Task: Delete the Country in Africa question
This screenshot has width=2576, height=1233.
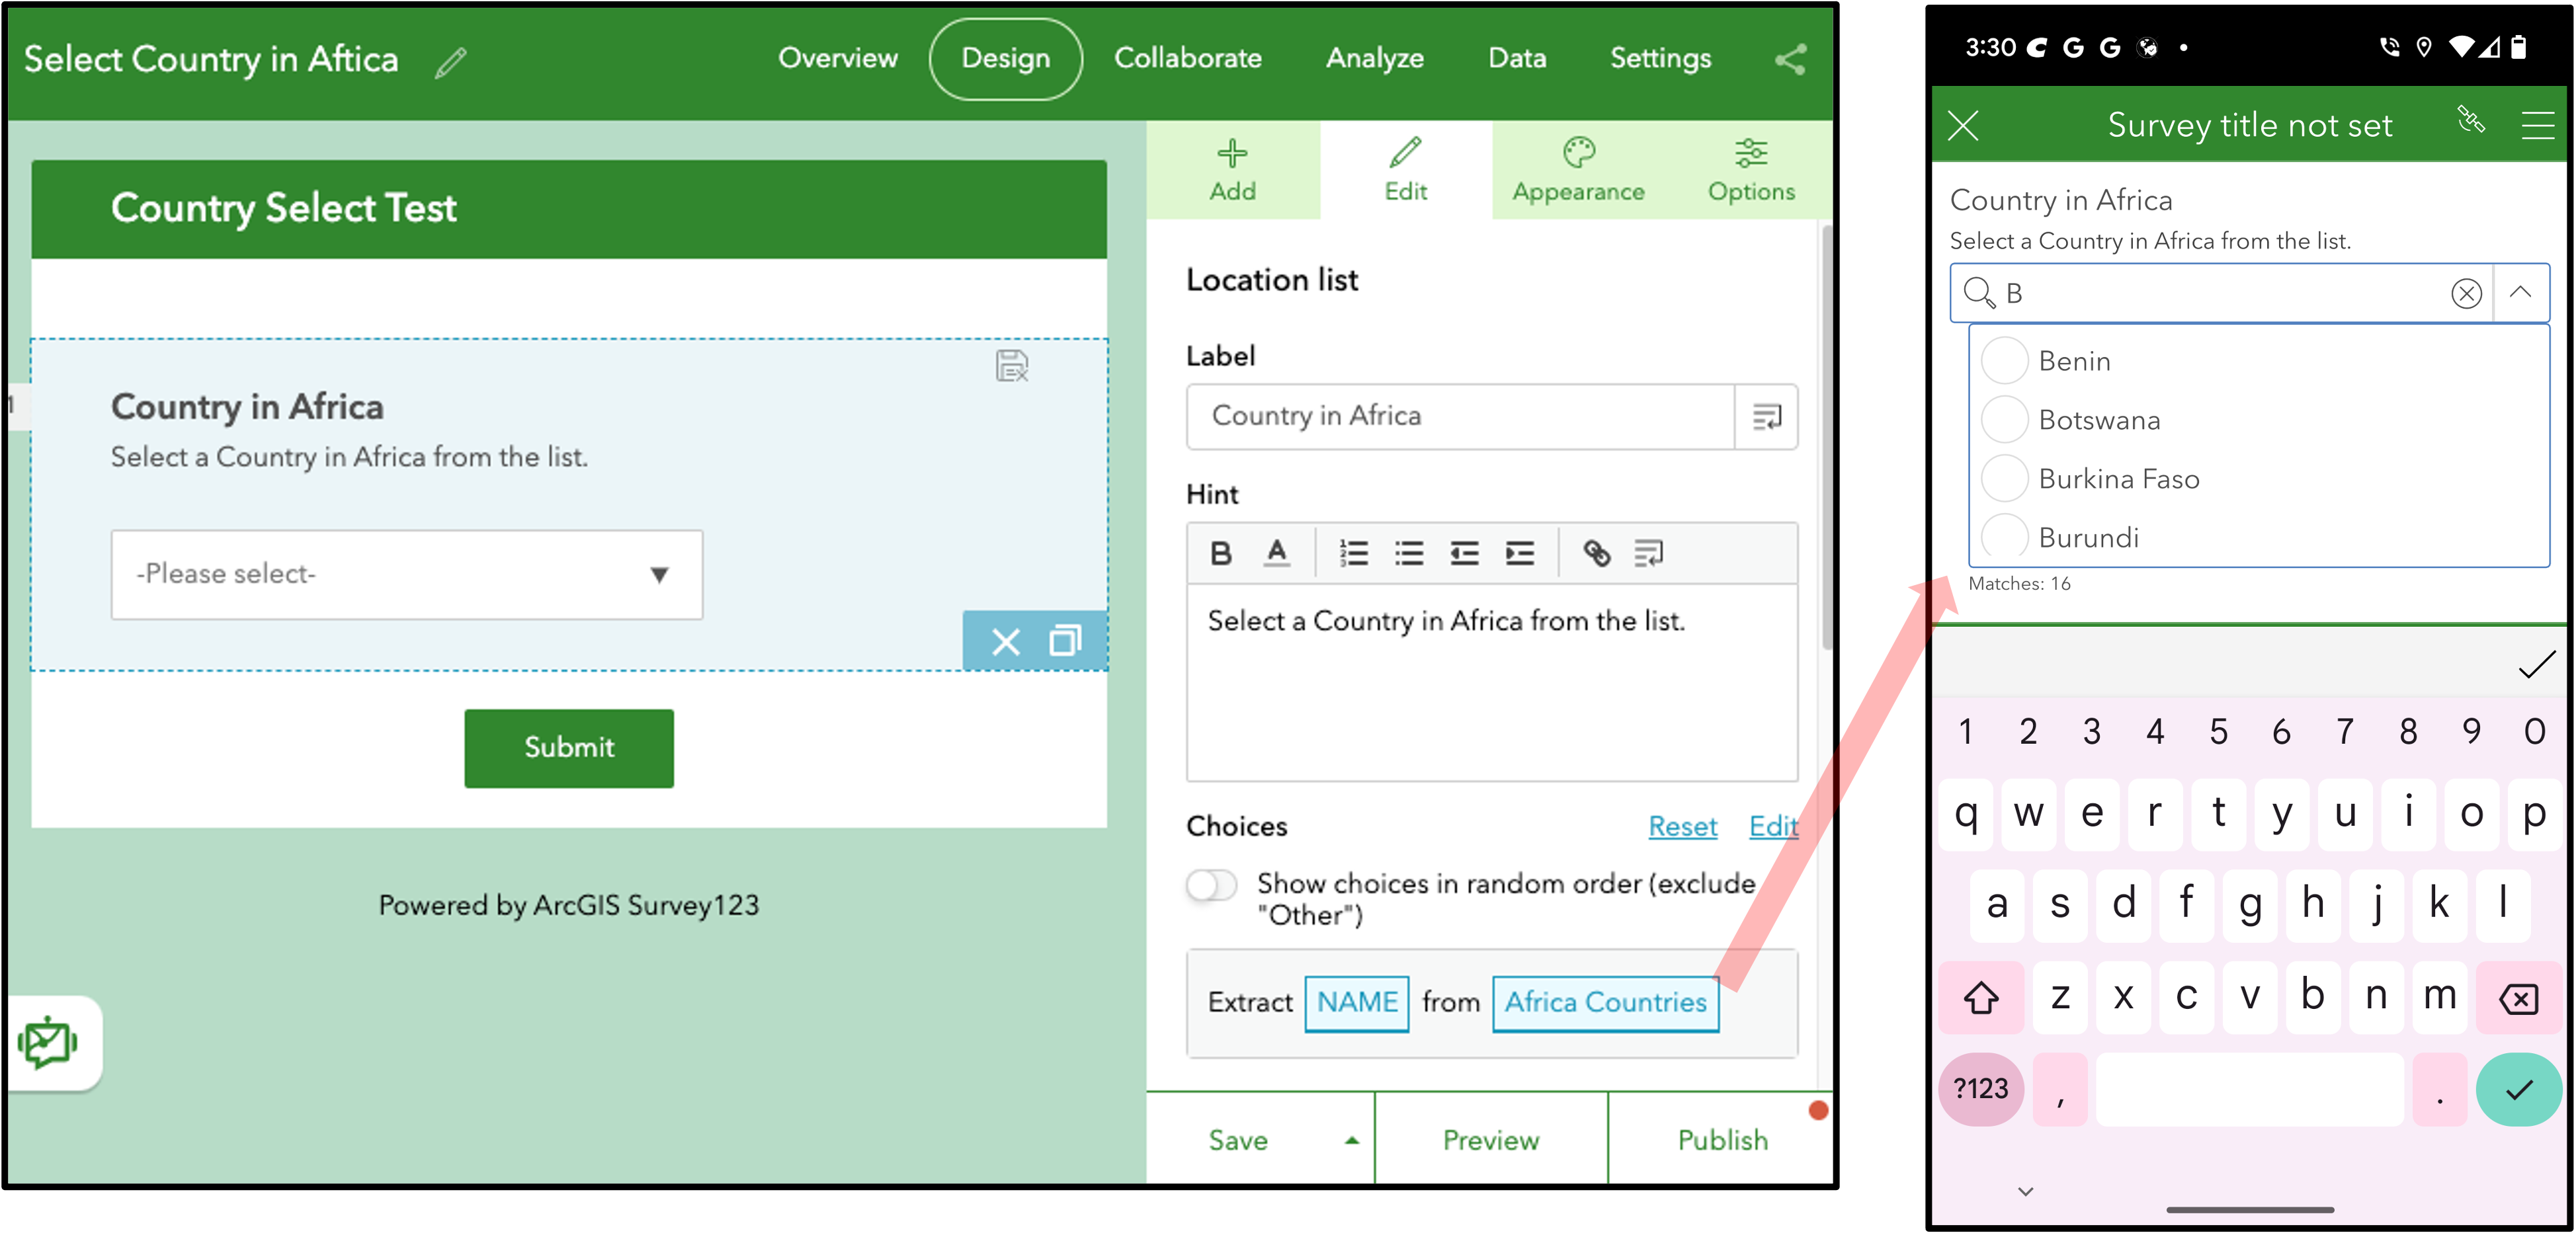Action: [1005, 641]
